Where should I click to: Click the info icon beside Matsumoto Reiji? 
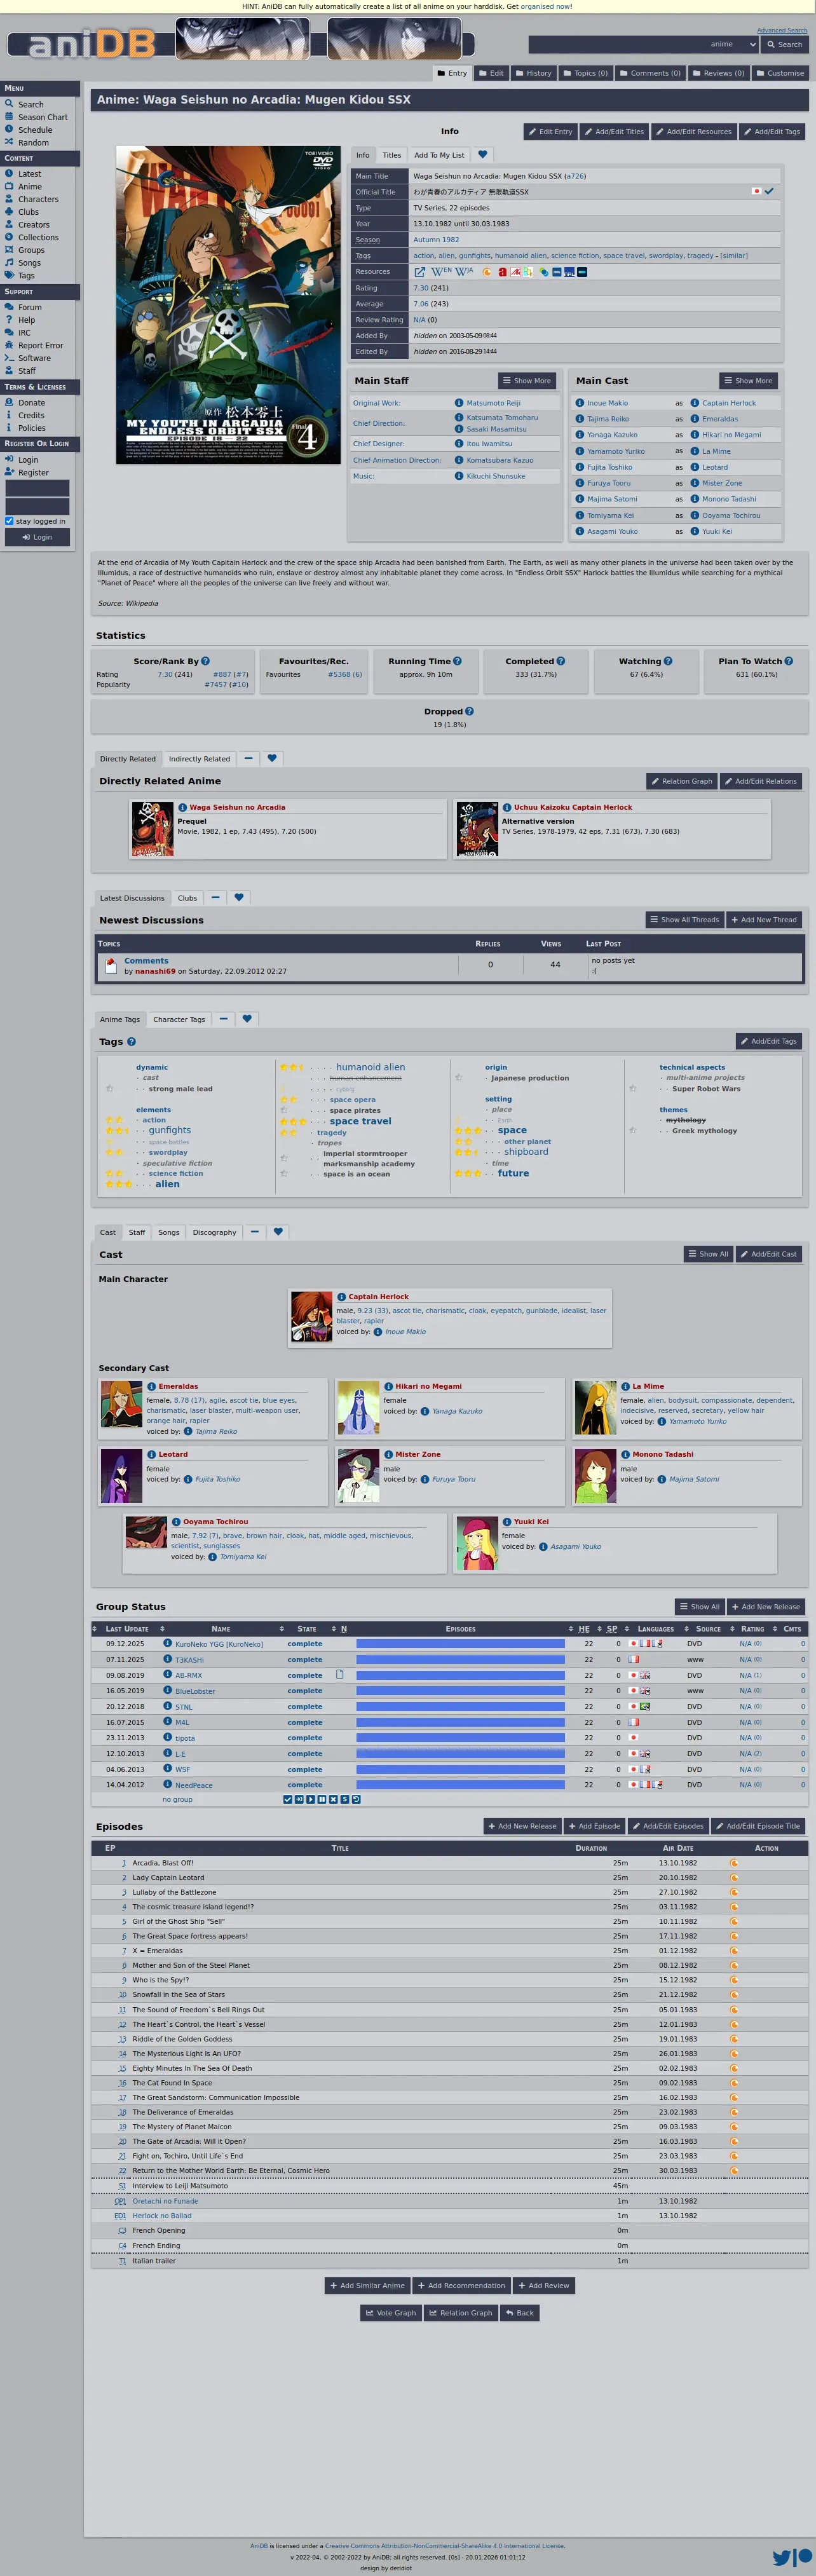(x=459, y=403)
